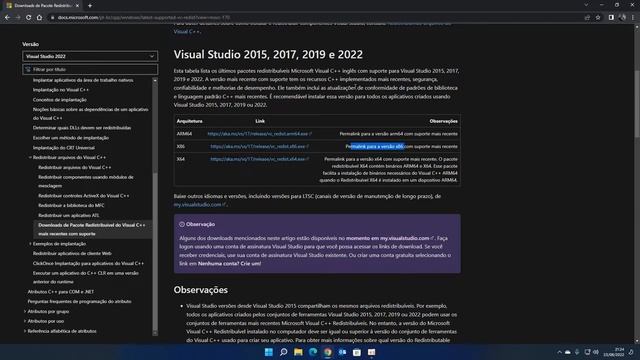The height and width of the screenshot is (360, 640).
Task: Click the Filtrar por título field
Action: (90, 69)
